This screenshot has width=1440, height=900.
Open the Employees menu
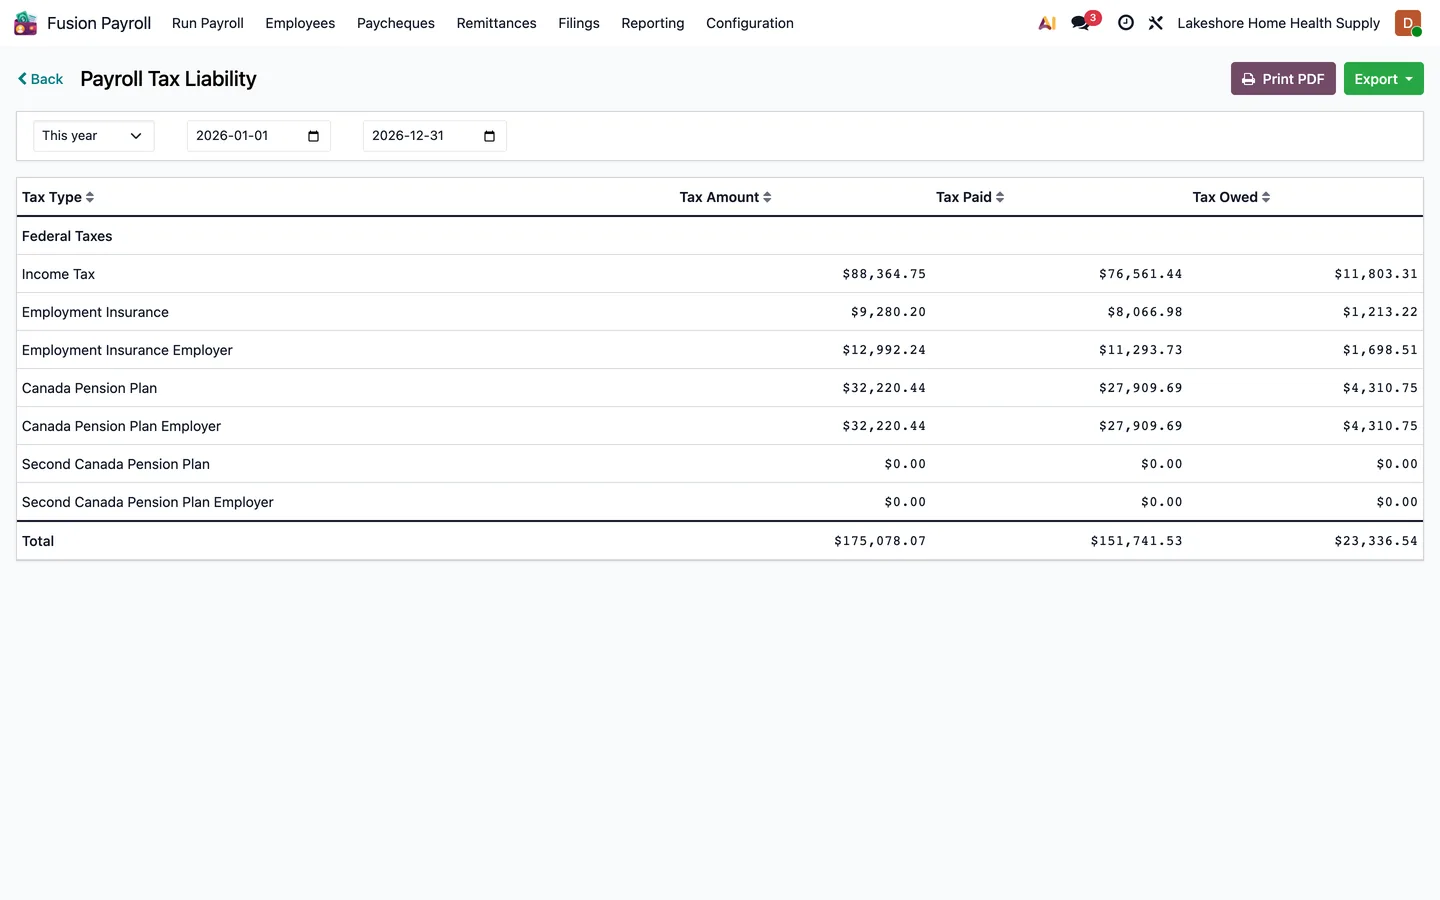click(x=300, y=23)
